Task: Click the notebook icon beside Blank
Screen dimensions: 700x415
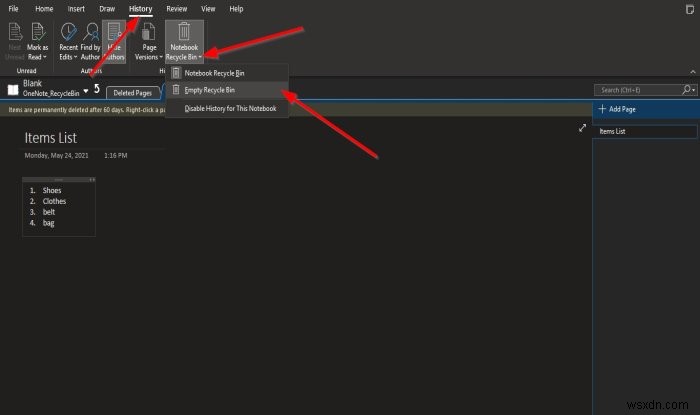Action: pos(13,90)
